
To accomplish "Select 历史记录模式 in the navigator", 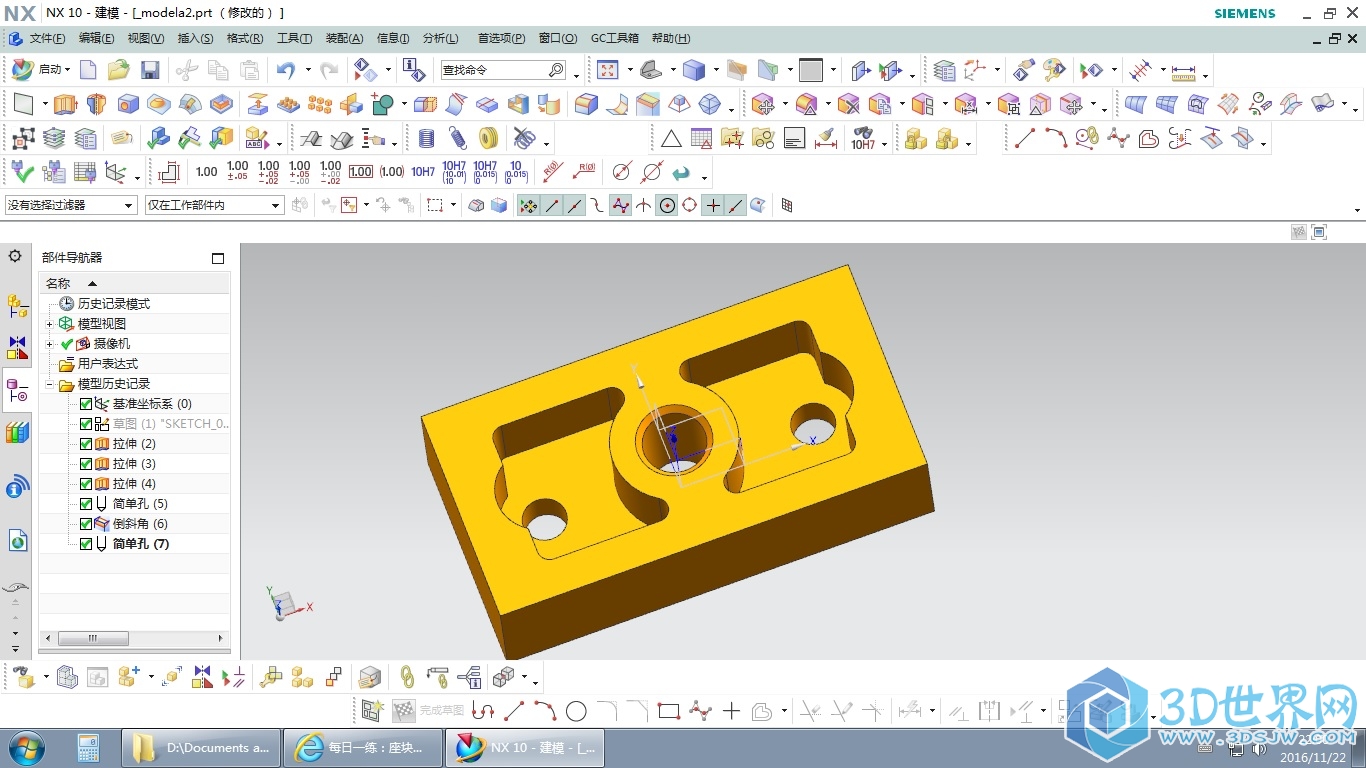I will coord(114,304).
